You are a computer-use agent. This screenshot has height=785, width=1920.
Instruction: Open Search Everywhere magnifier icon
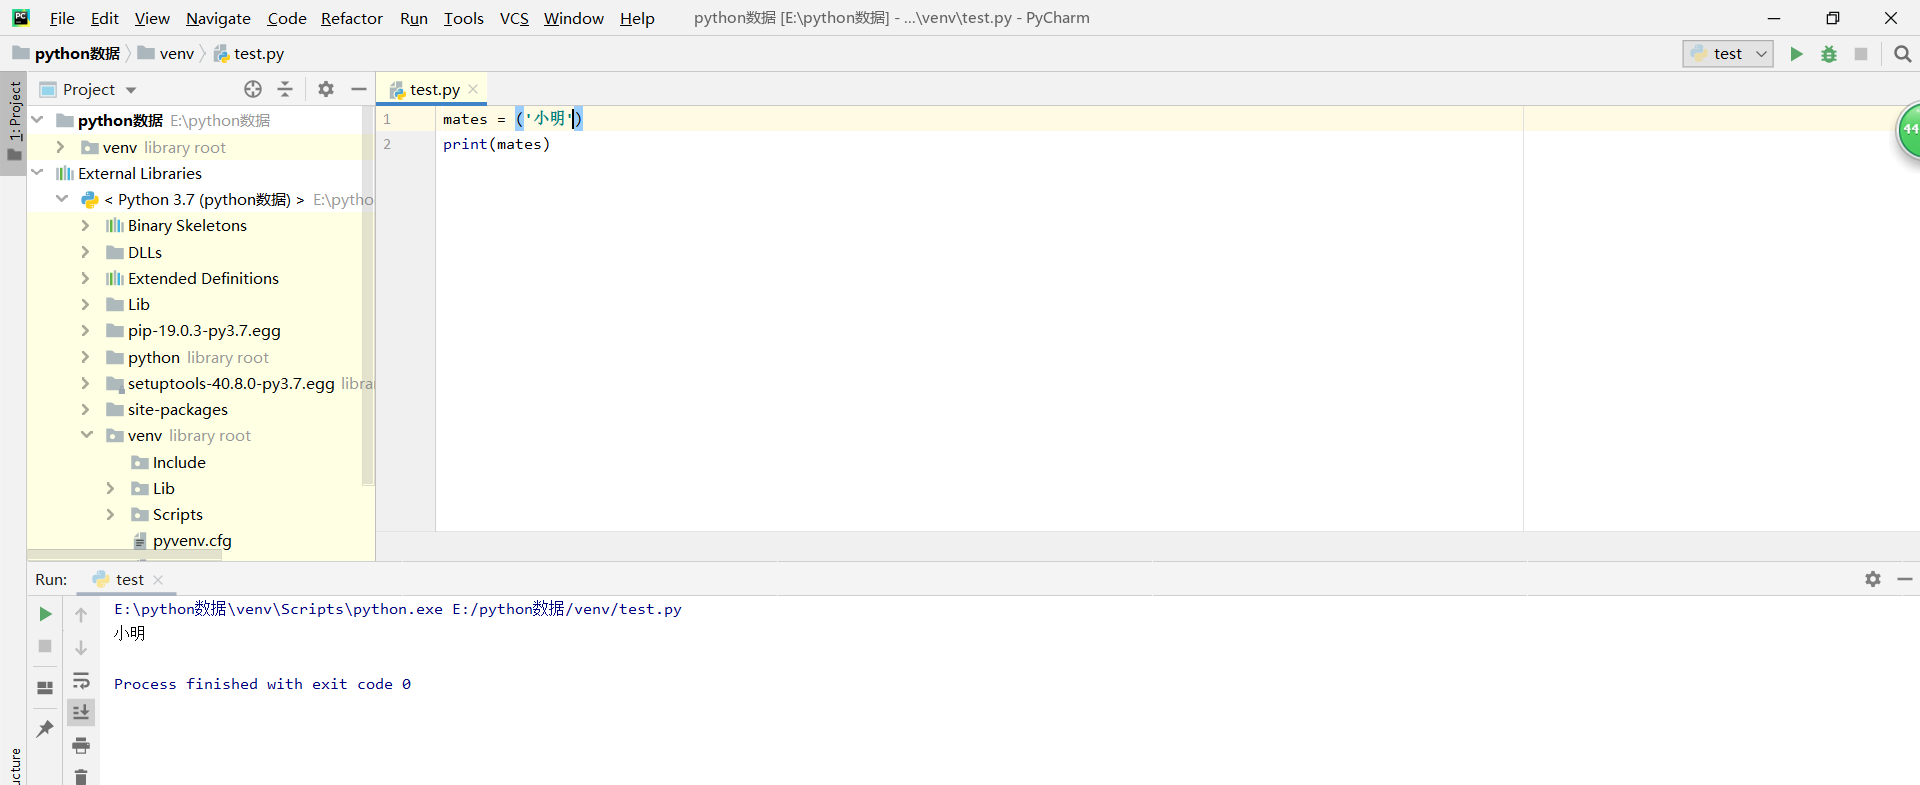tap(1902, 54)
